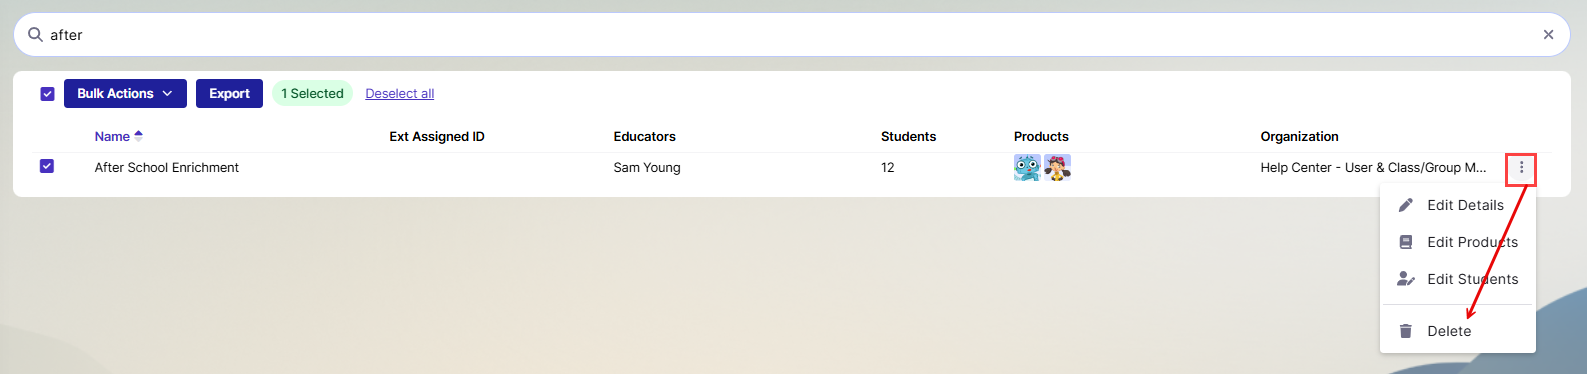Click the 'After School Enrichment' class name

coord(166,167)
